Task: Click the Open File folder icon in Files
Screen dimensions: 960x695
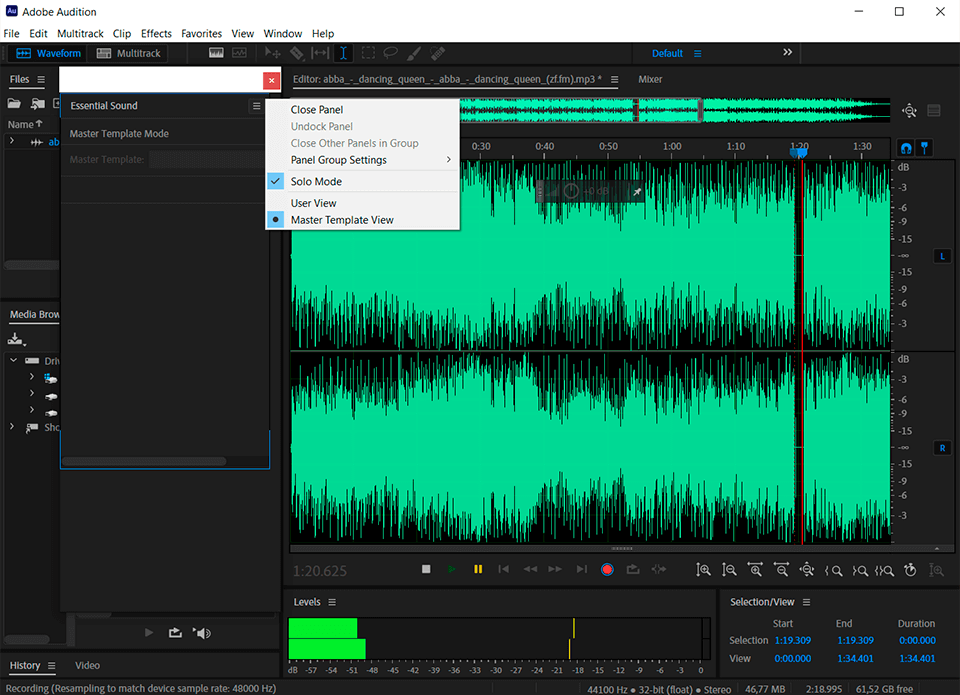Action: (15, 103)
